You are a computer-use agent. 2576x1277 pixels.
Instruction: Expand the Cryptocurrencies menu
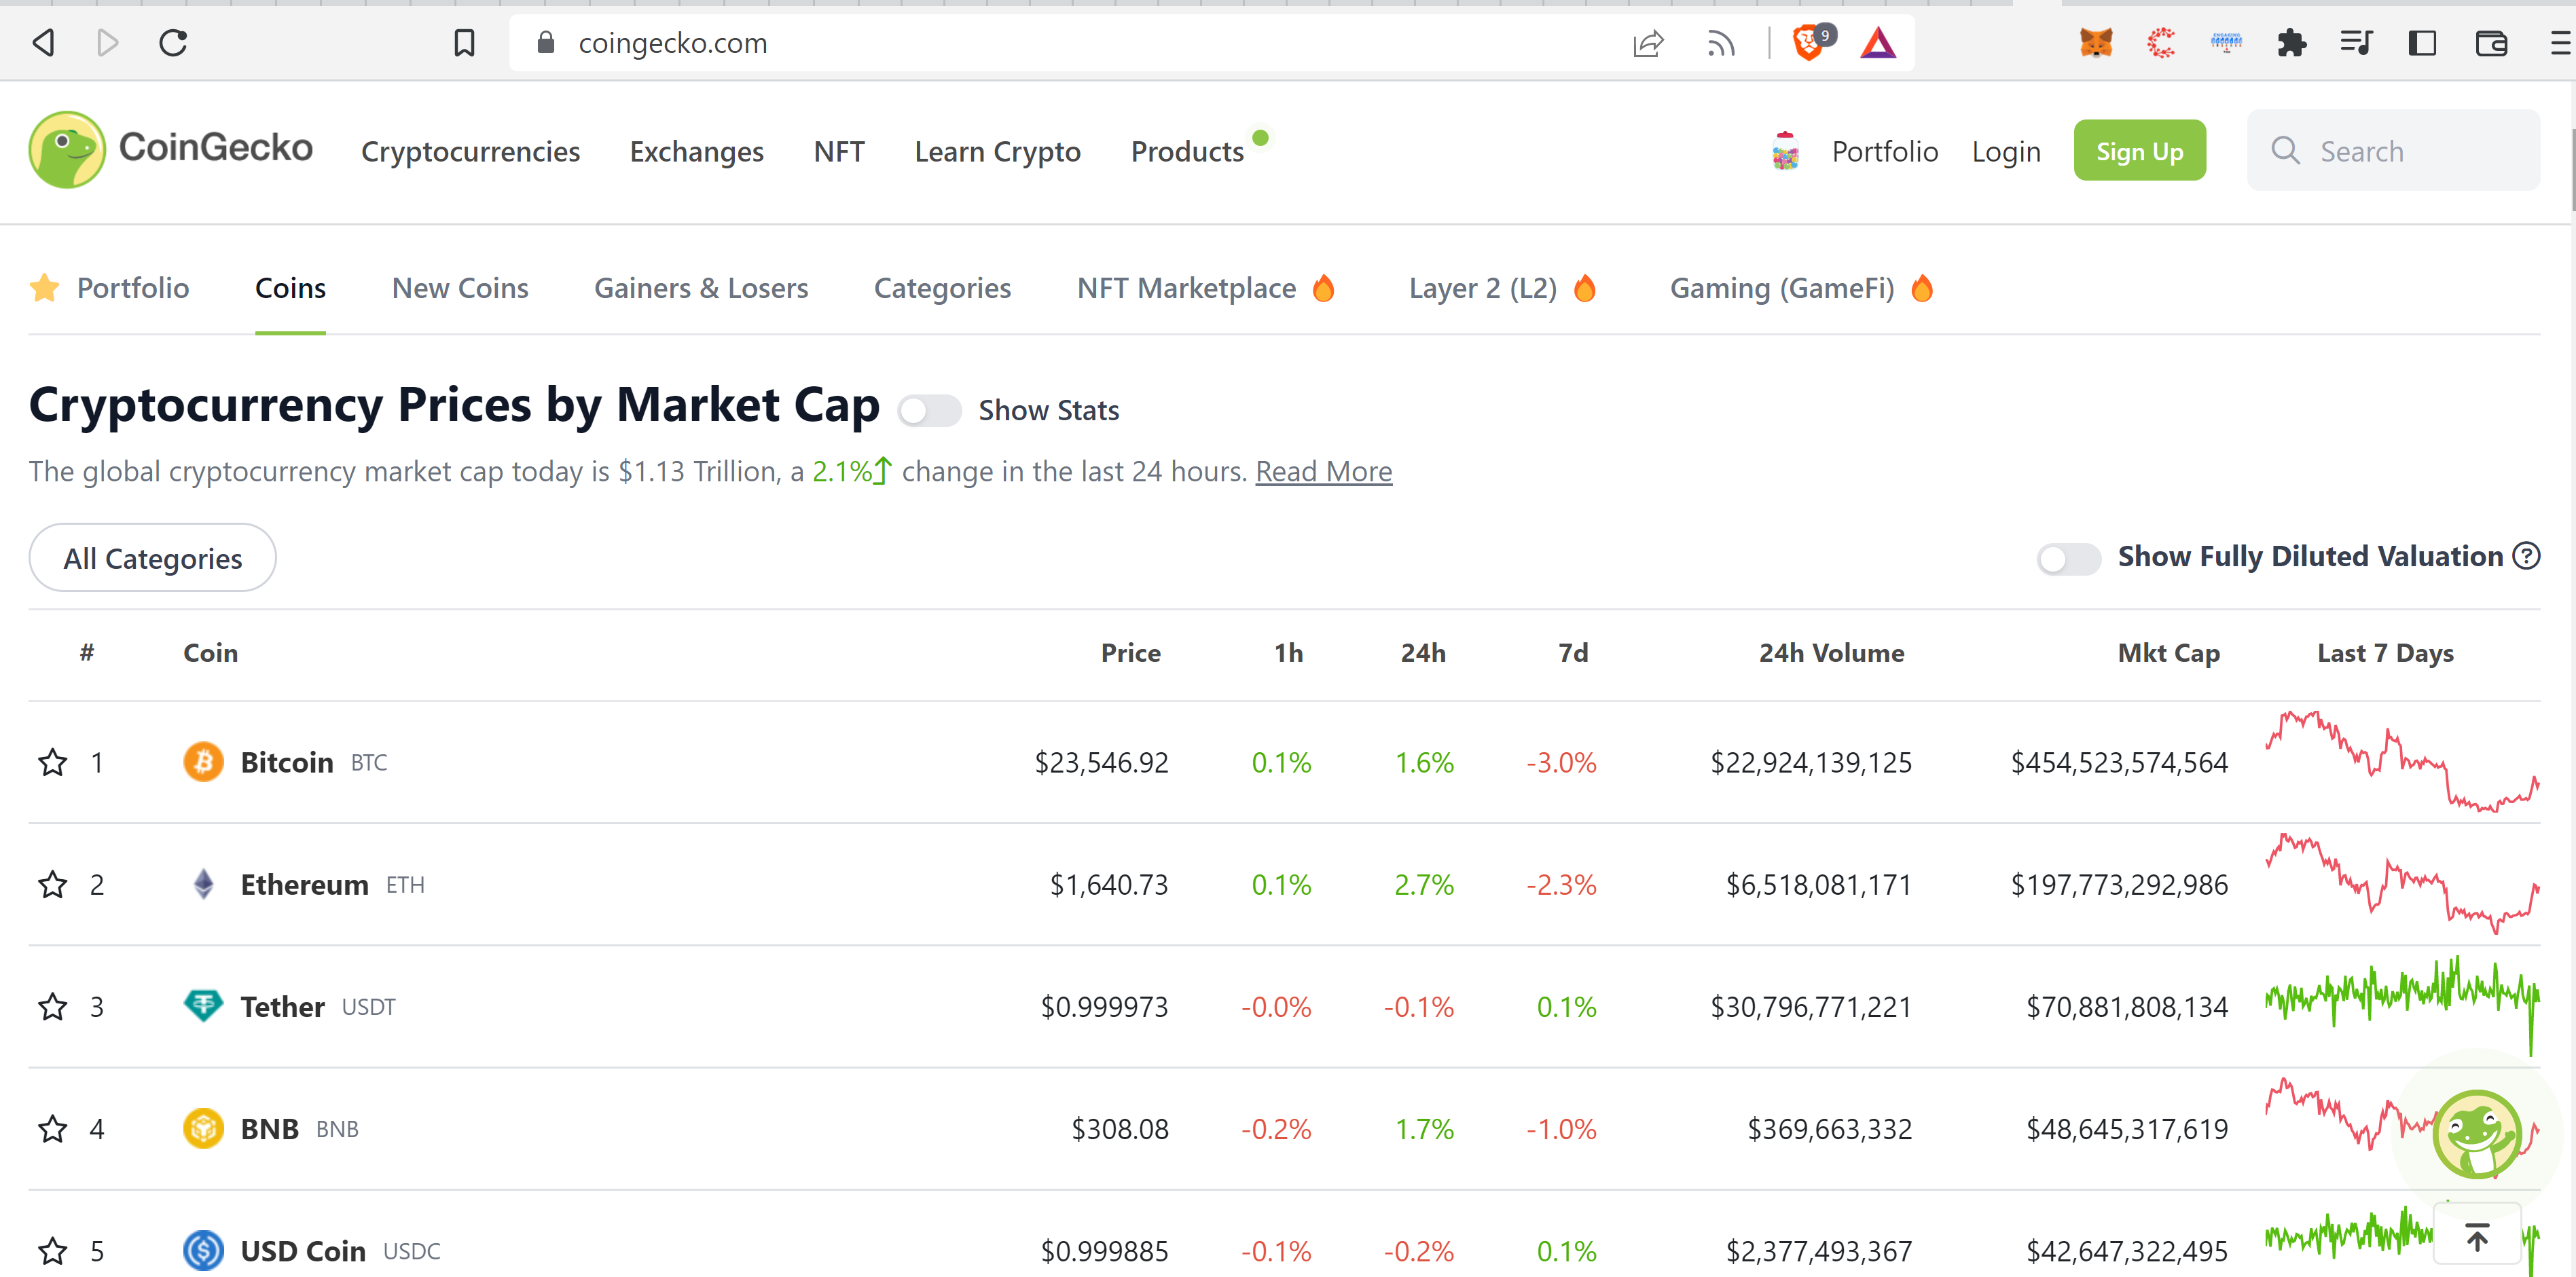point(470,151)
